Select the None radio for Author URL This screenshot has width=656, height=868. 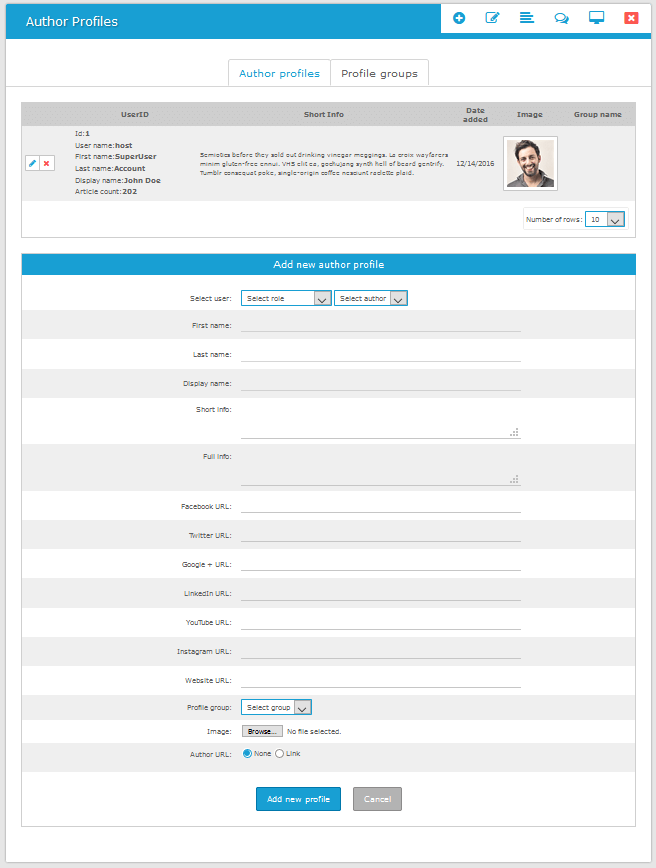[247, 753]
